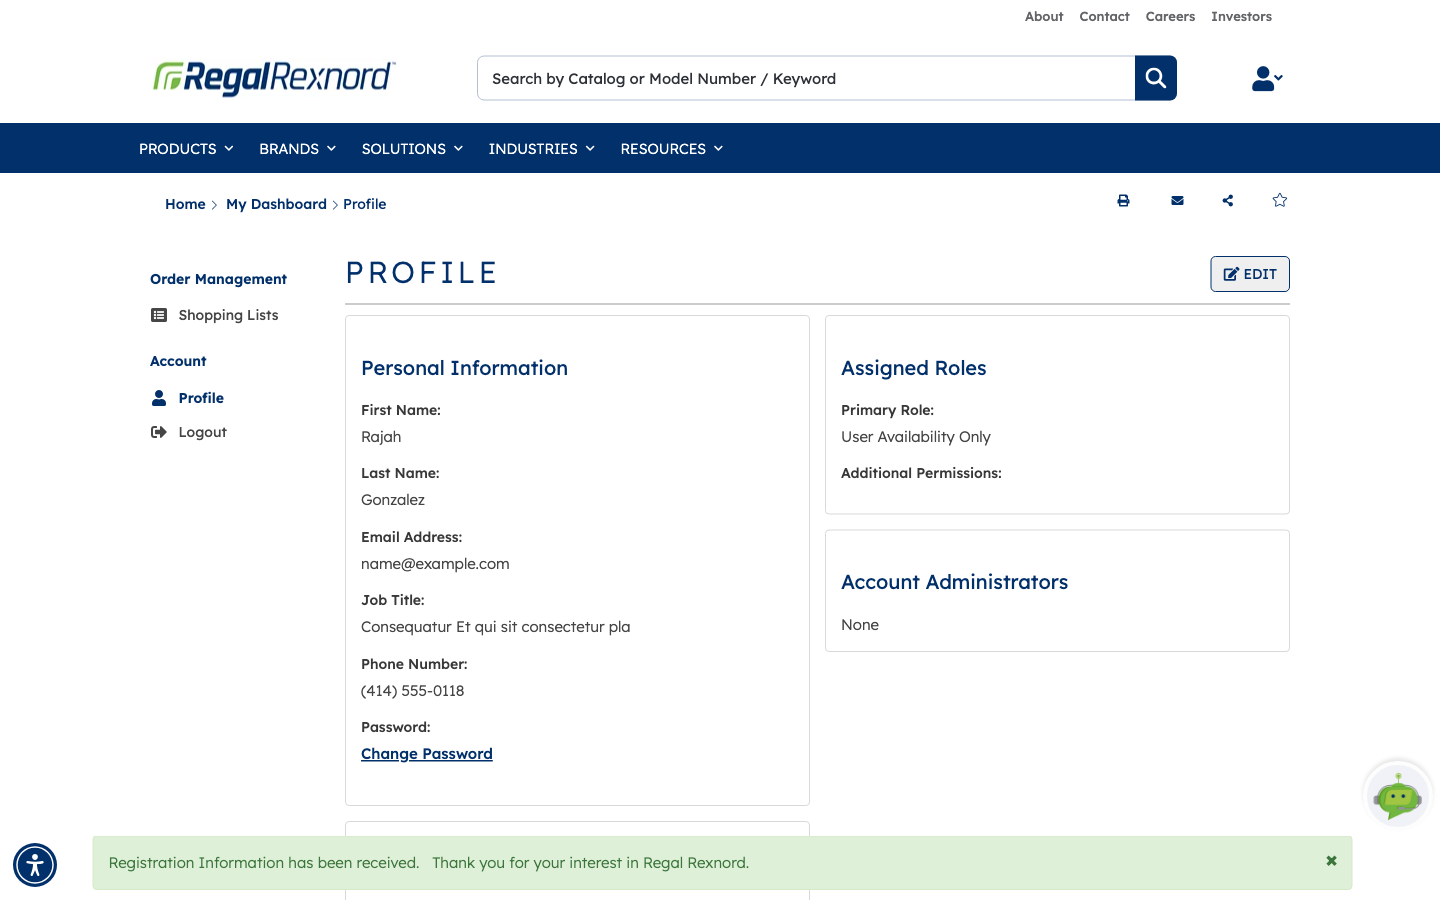Click the 'User Availability Only' role text
Image resolution: width=1440 pixels, height=900 pixels.
[916, 437]
